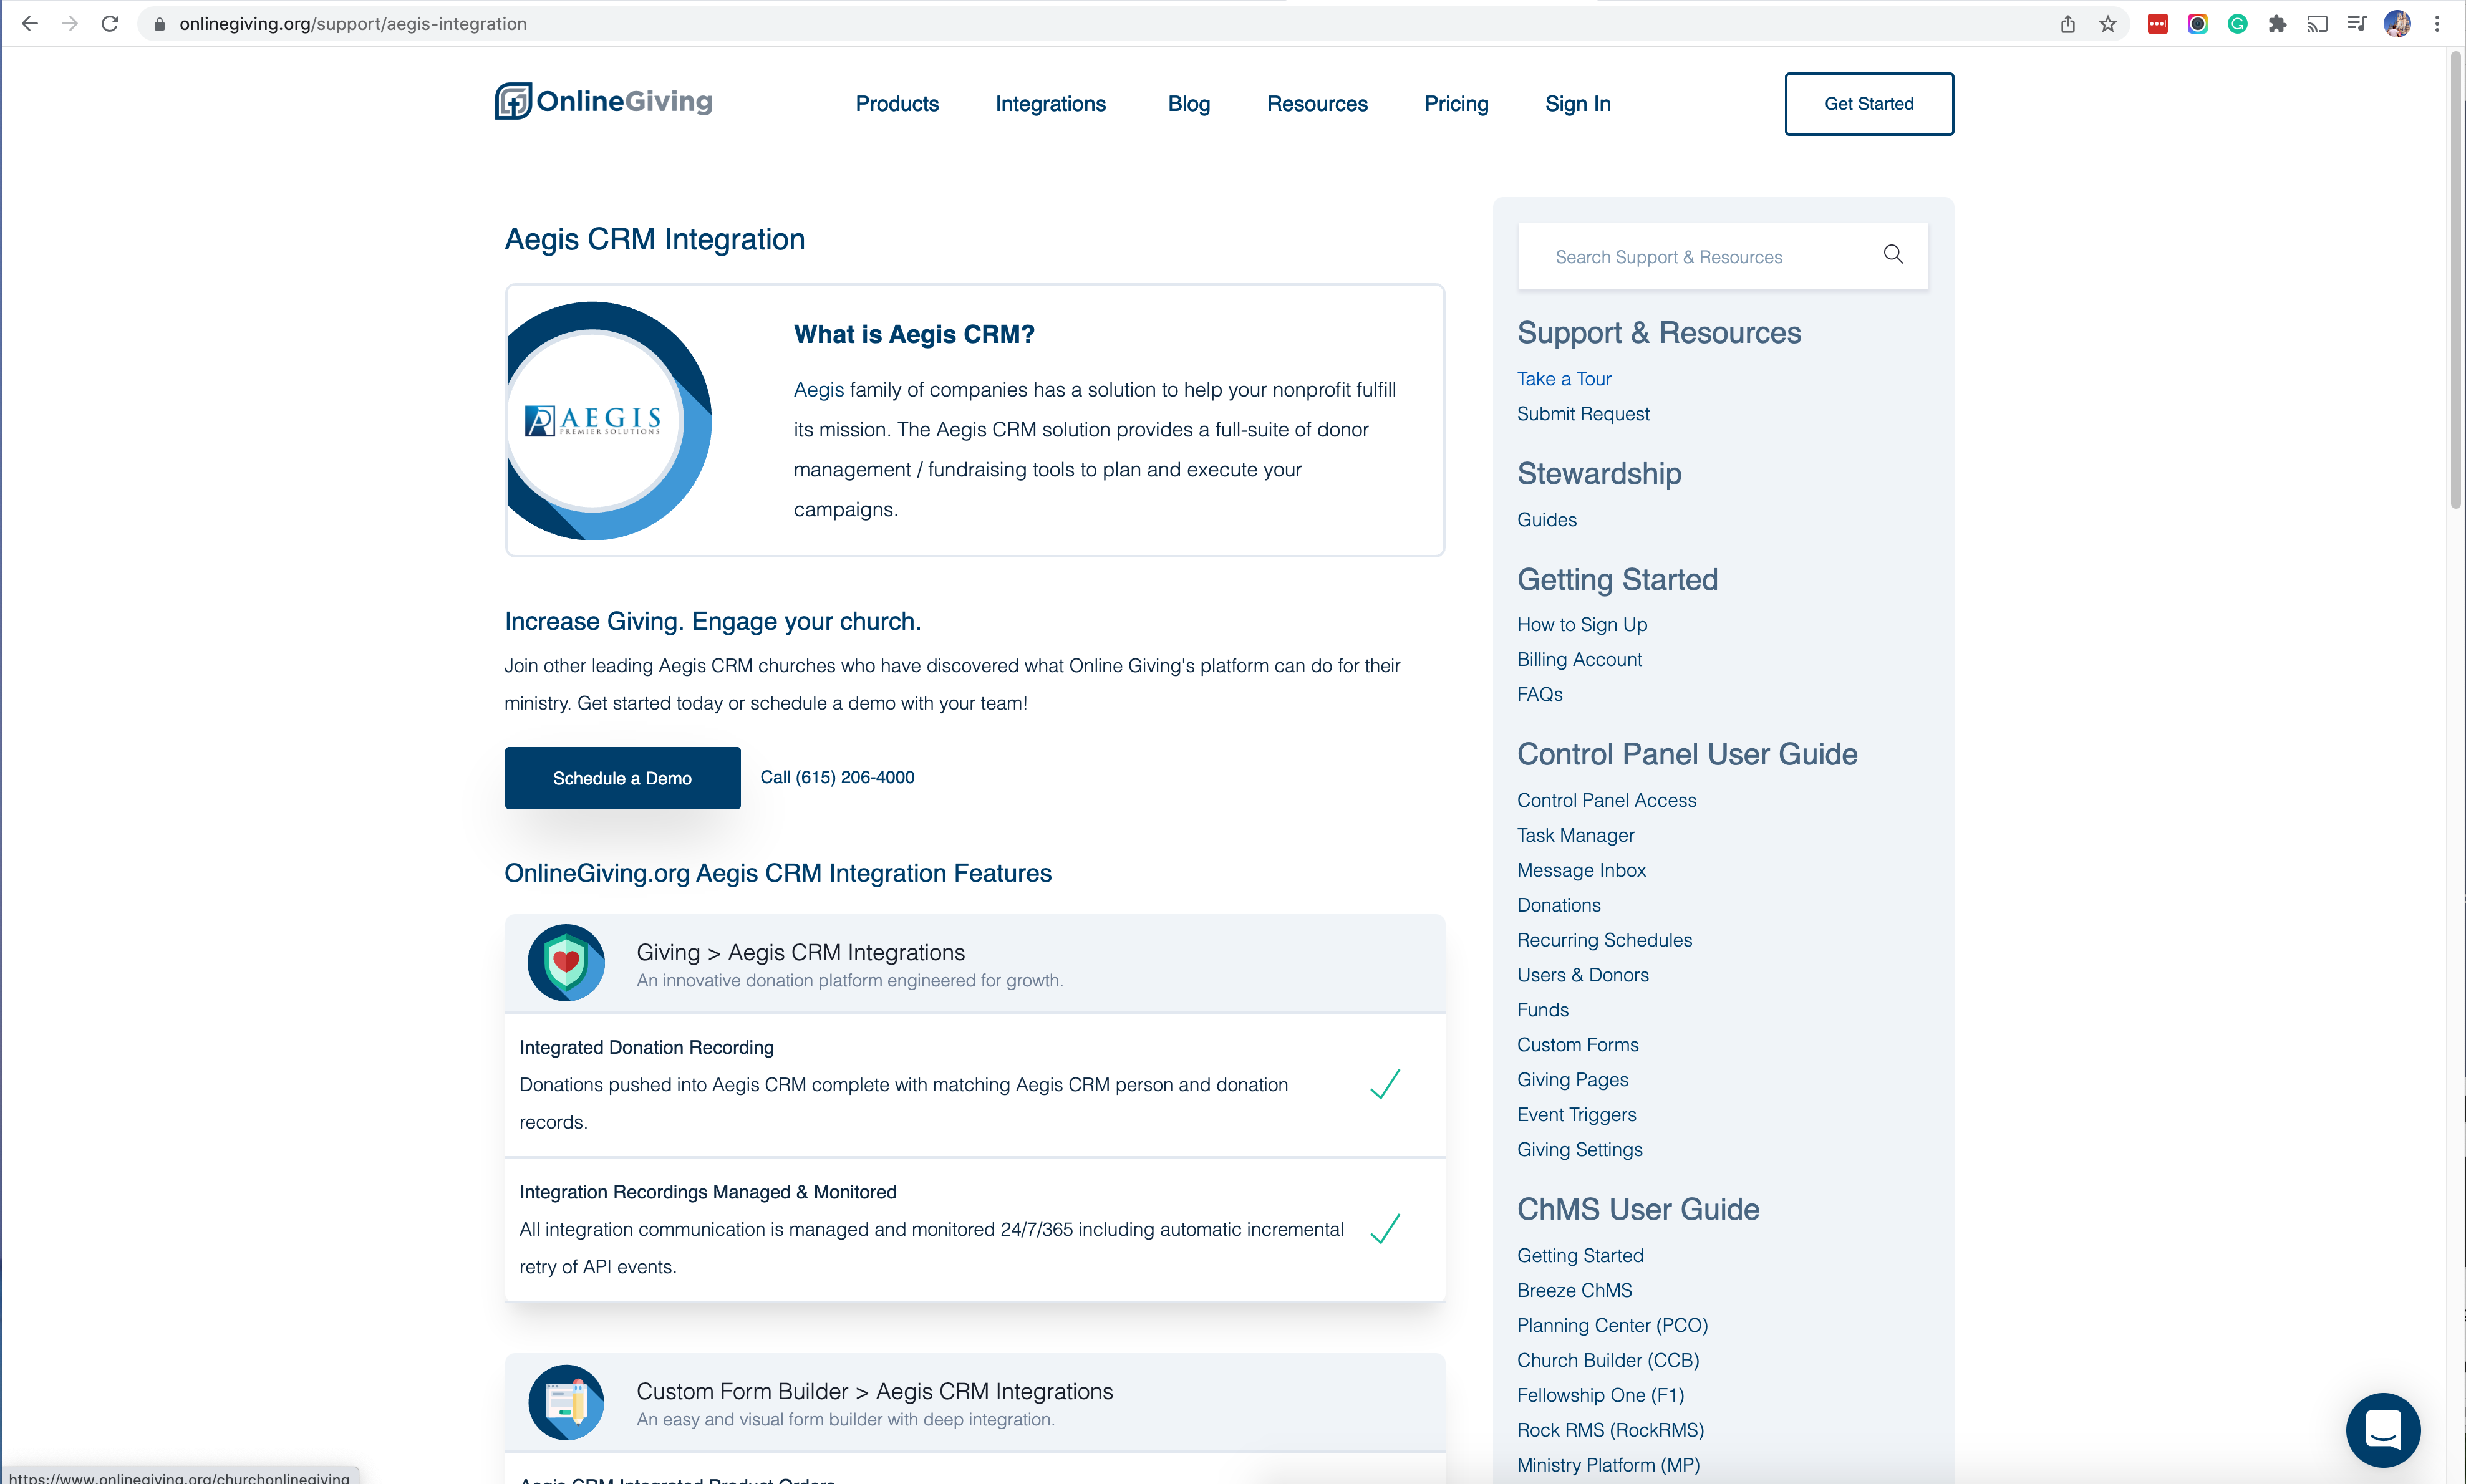Open Rock RMS (RockRMS) link
The height and width of the screenshot is (1484, 2466).
[1610, 1432]
